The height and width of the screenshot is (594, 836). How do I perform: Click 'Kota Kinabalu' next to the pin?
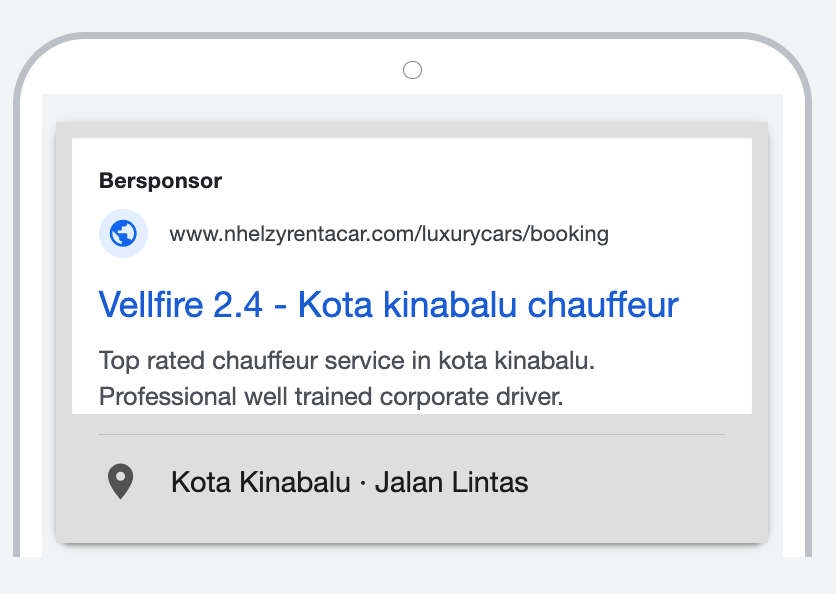click(261, 483)
